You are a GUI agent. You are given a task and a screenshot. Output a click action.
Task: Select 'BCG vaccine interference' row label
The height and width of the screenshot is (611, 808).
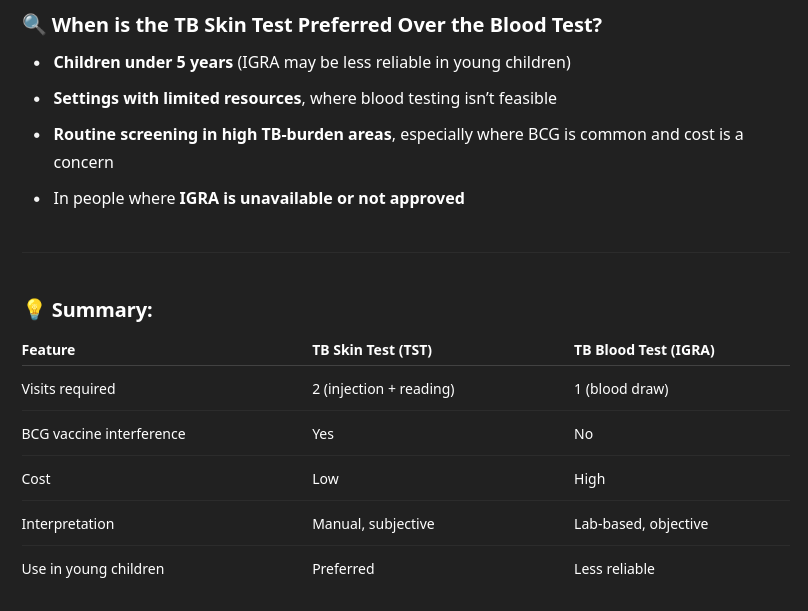(x=104, y=434)
